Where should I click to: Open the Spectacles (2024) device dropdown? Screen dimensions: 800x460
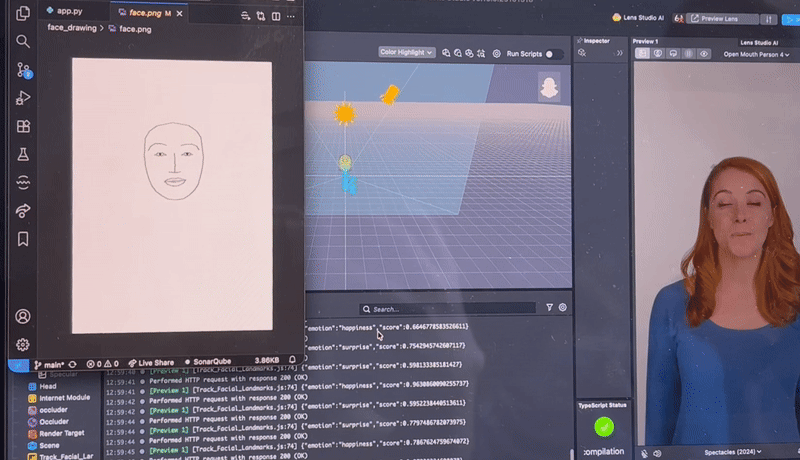[x=733, y=452]
